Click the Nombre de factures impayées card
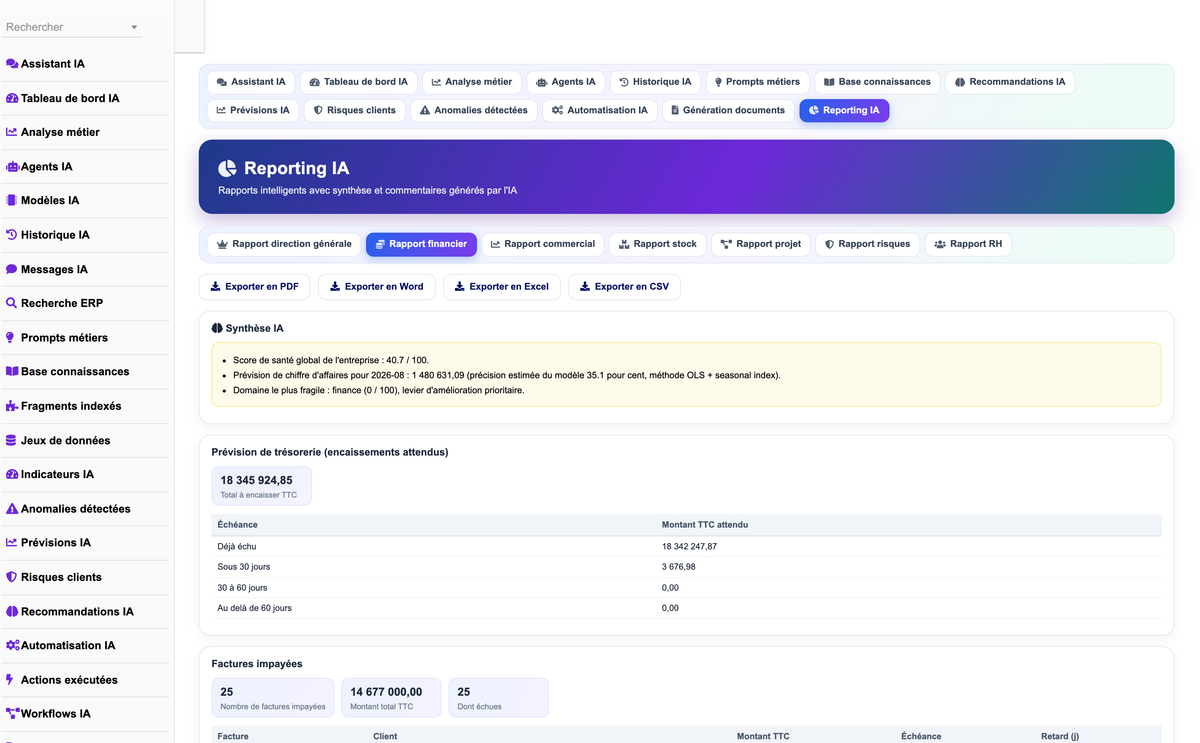This screenshot has width=1200, height=743. pos(273,698)
